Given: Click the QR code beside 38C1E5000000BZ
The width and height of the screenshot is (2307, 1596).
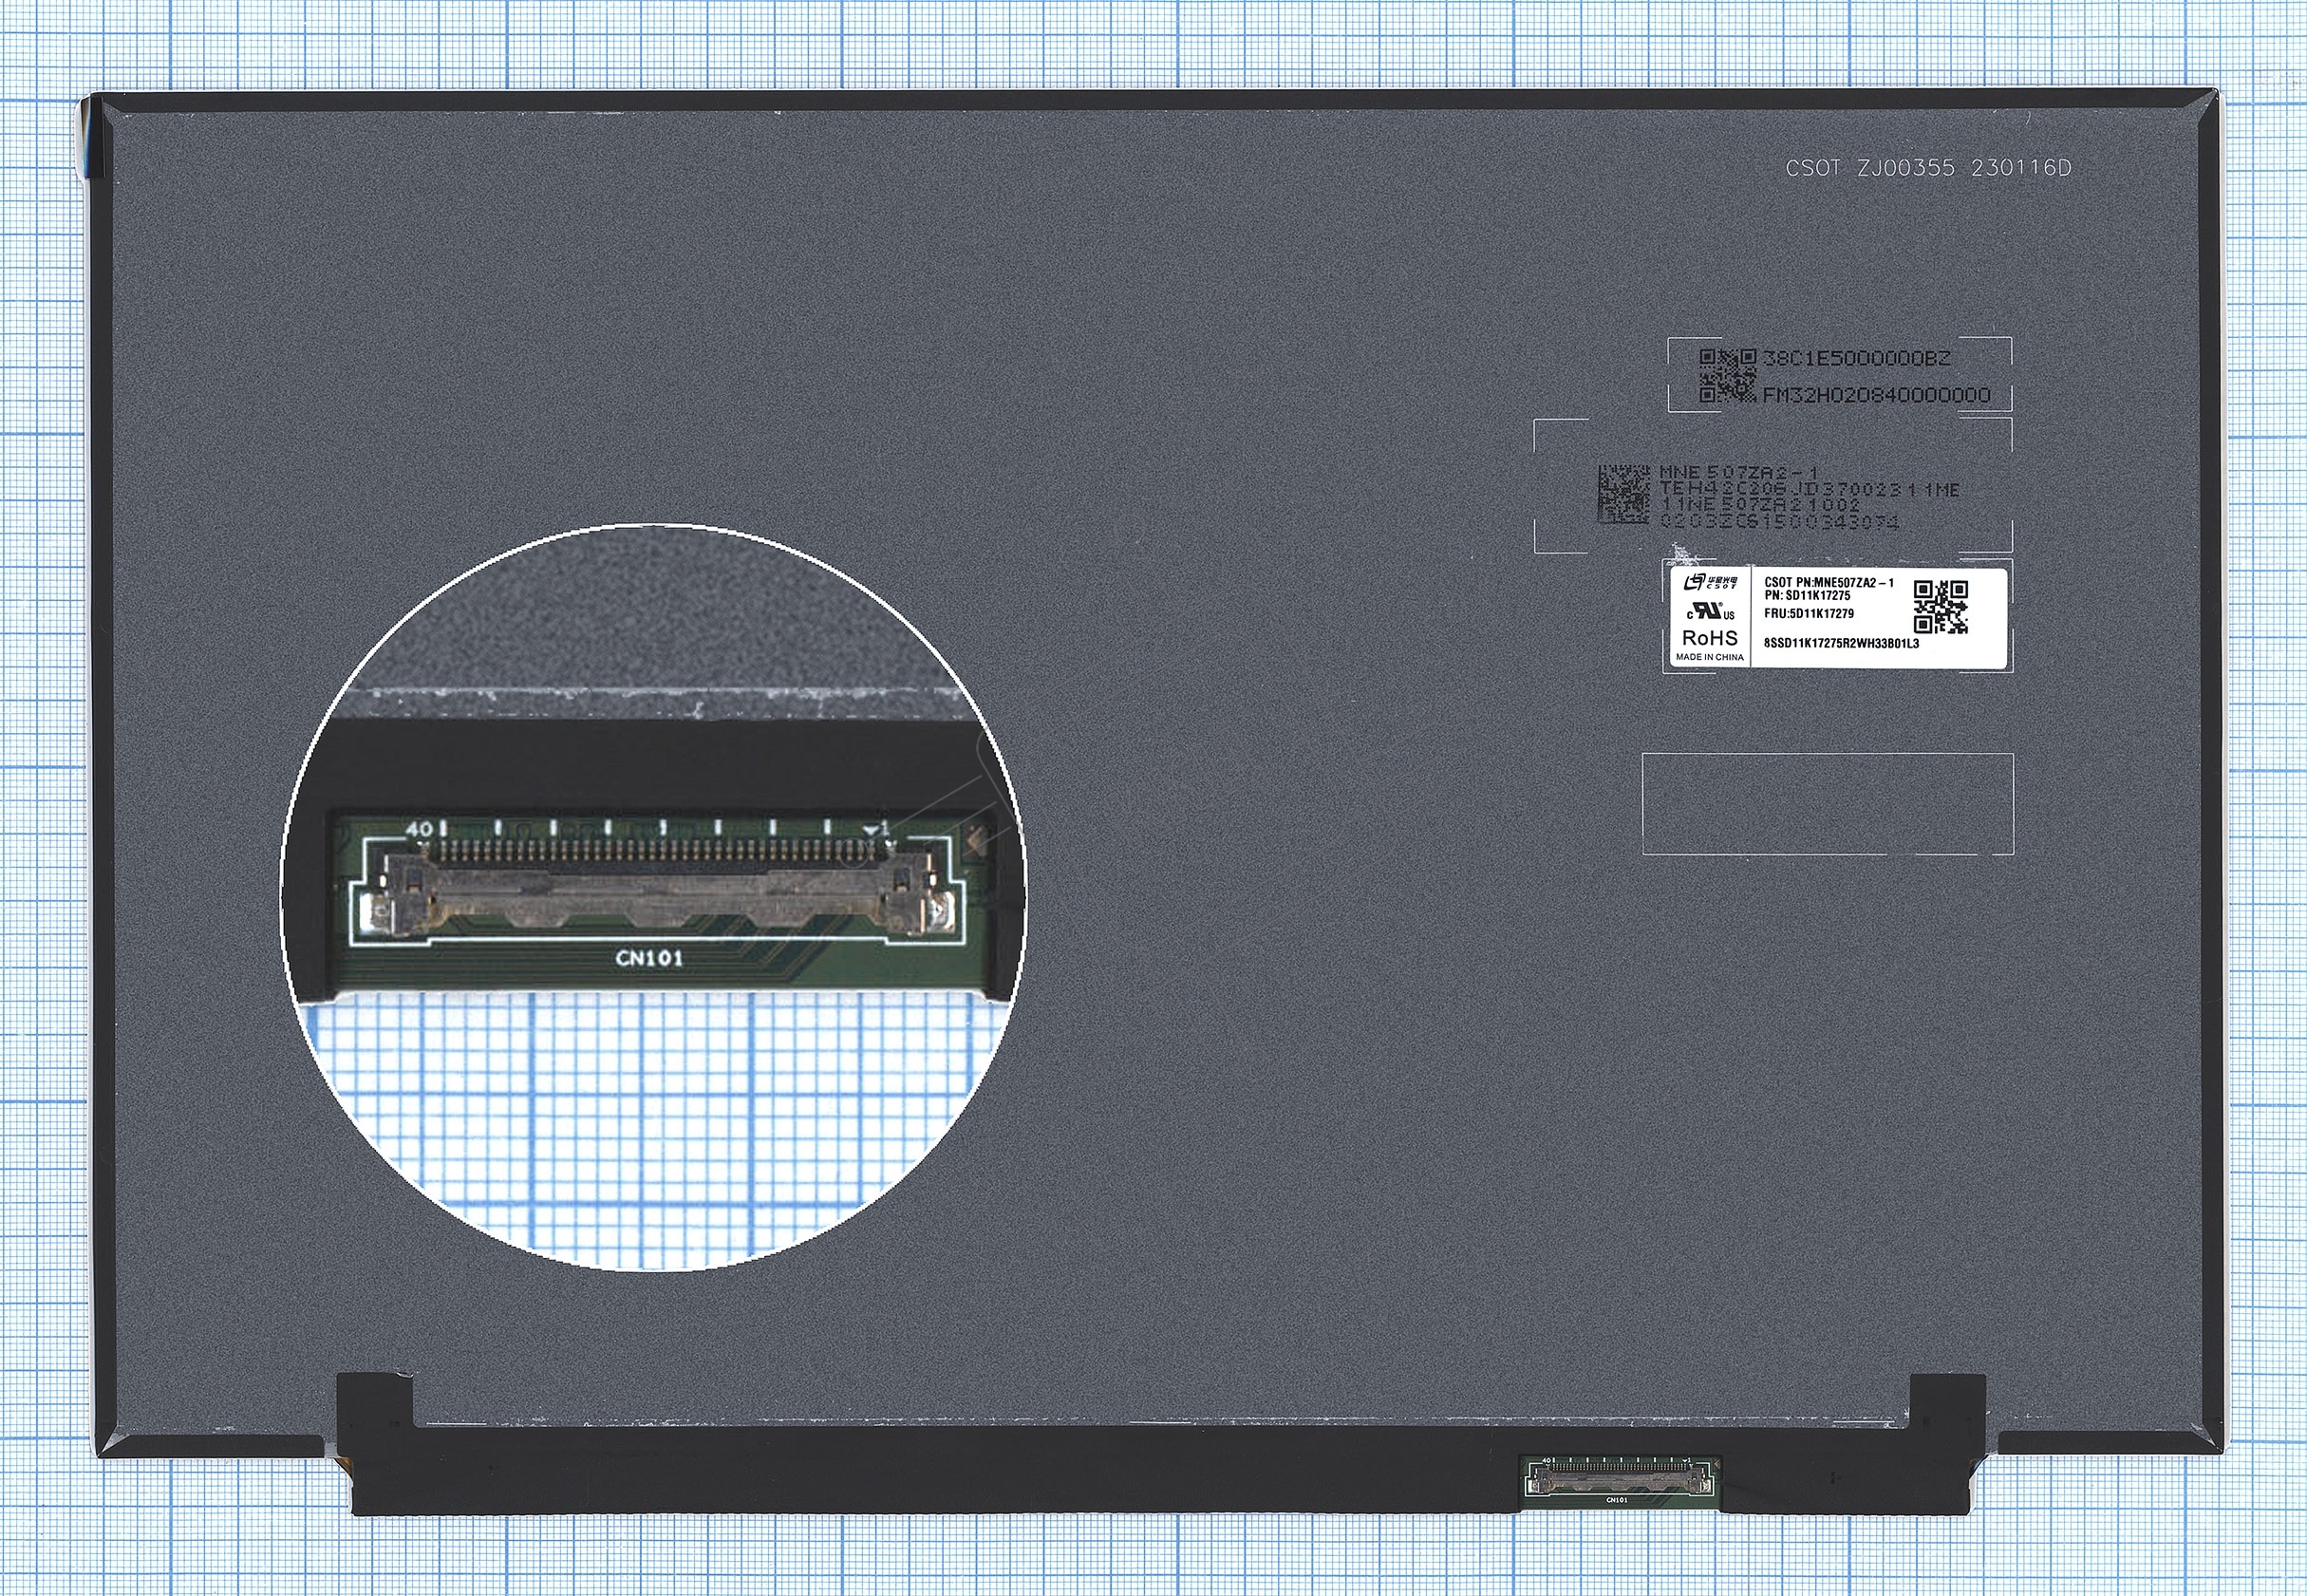Looking at the screenshot, I should point(1727,375).
